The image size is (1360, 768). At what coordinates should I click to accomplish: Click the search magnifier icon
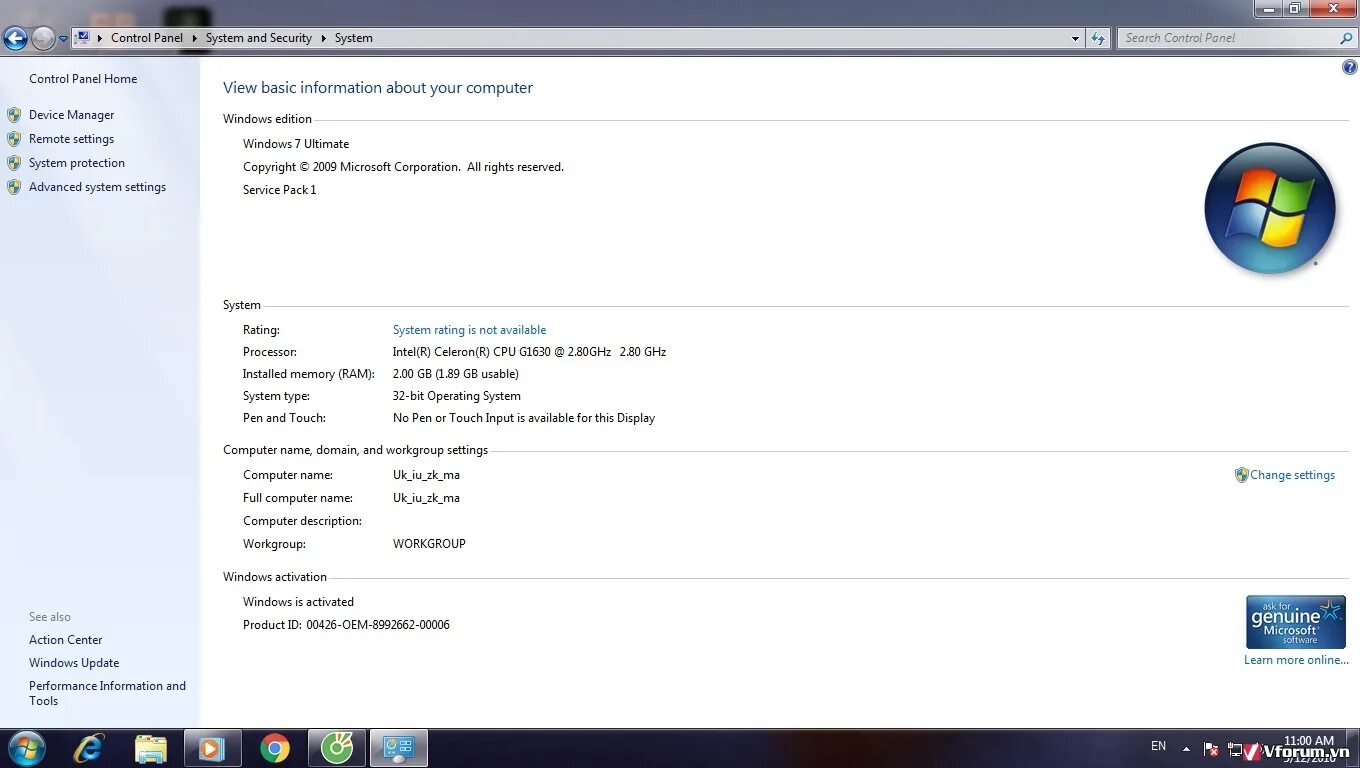point(1346,38)
